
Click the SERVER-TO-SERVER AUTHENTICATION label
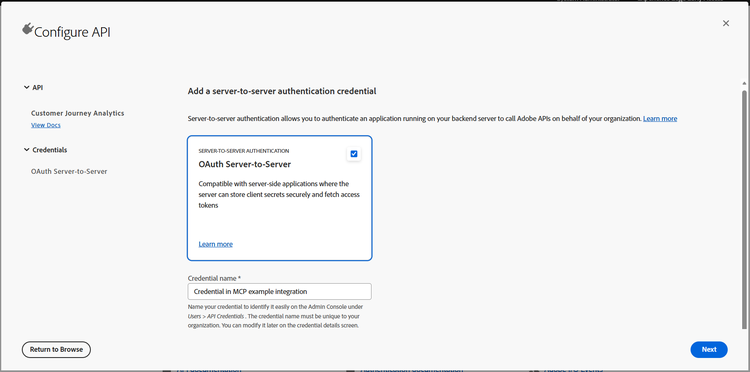pos(244,151)
